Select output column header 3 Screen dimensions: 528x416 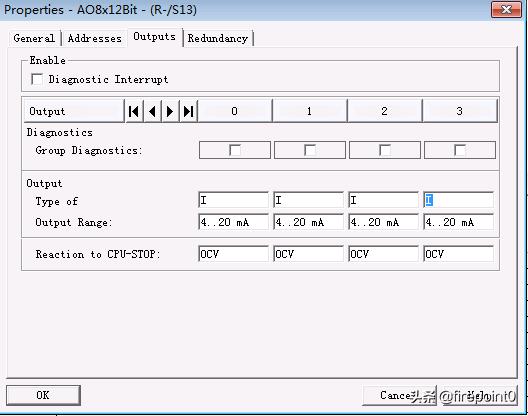click(460, 111)
